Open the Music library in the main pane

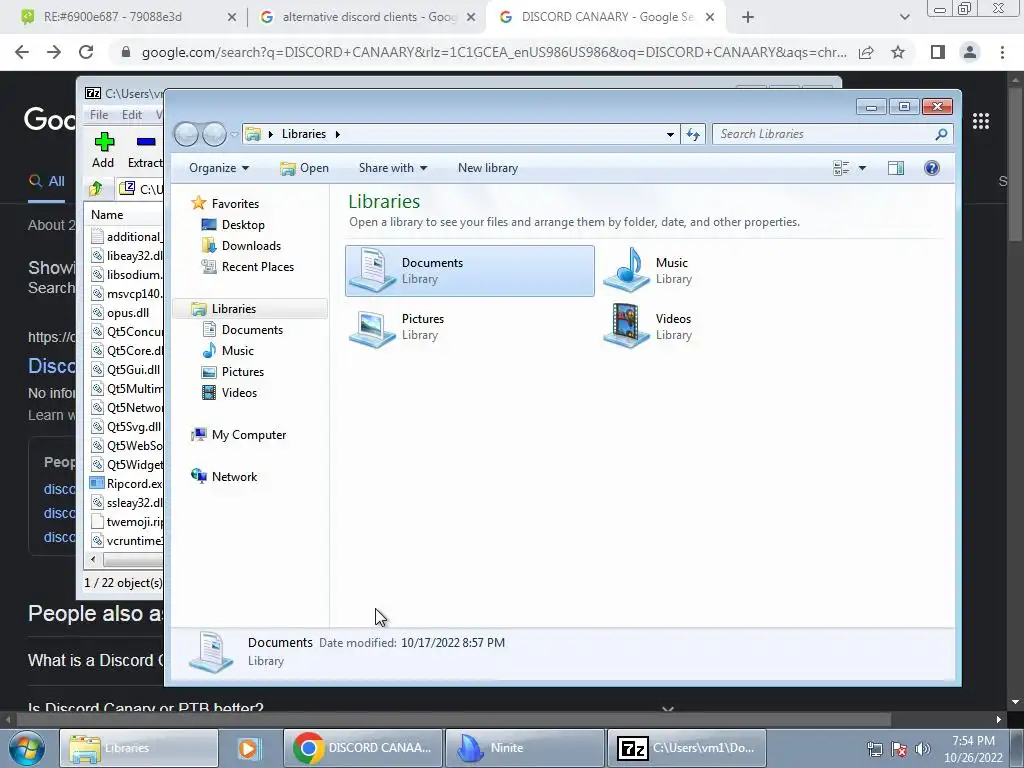[x=648, y=270]
